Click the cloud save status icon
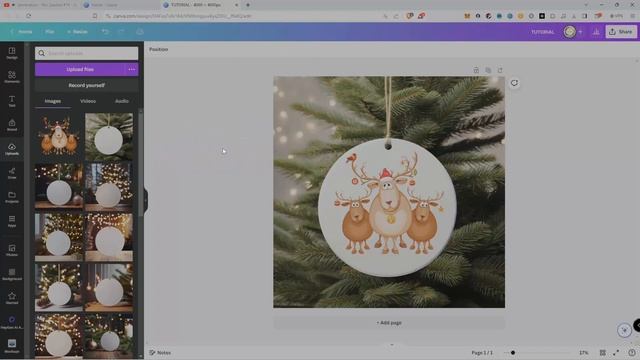640x360 pixels. (x=140, y=31)
